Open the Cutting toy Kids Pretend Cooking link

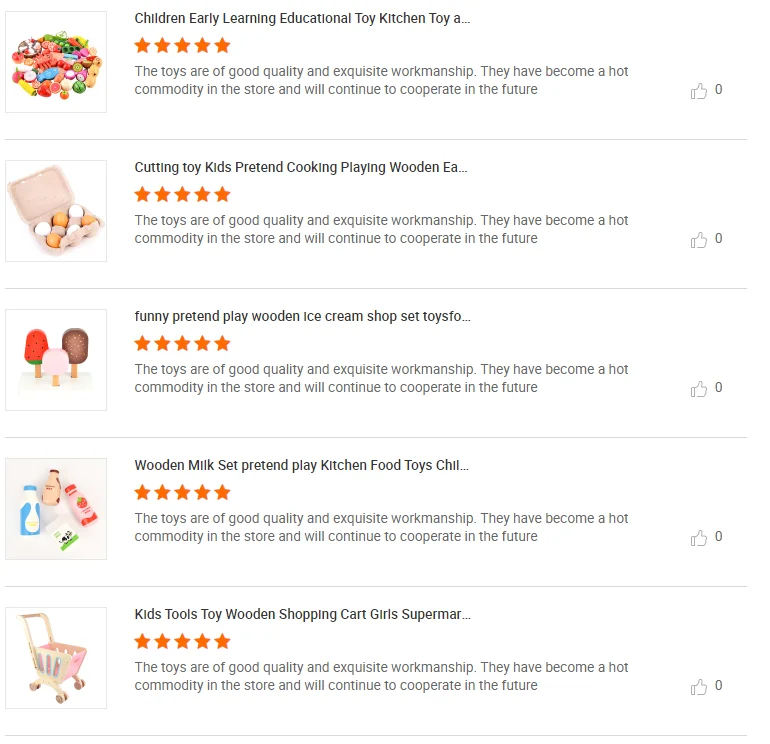pyautogui.click(x=301, y=167)
